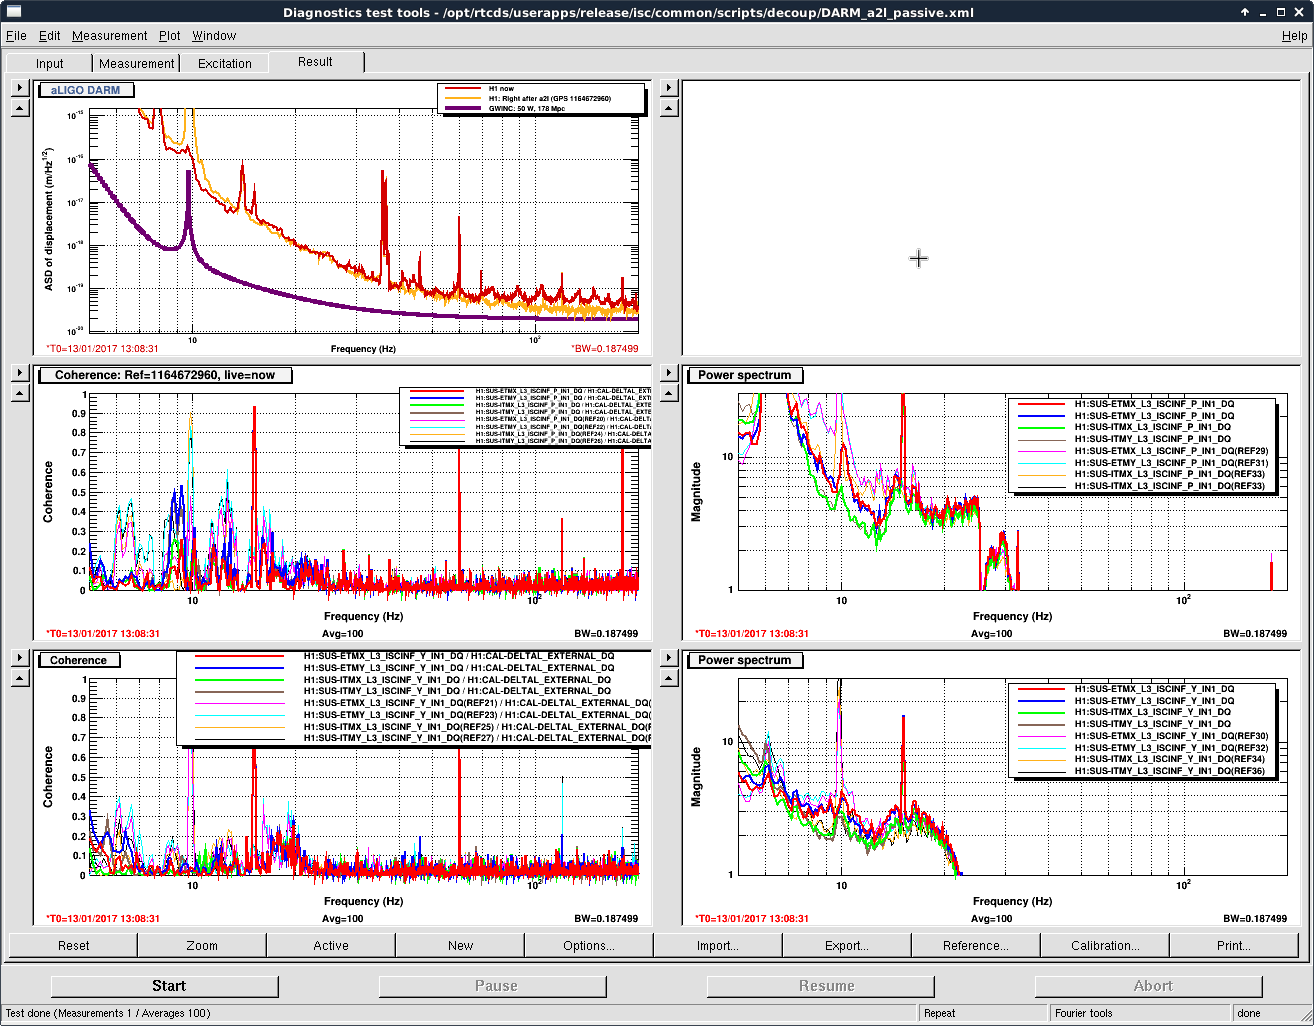The image size is (1314, 1026).
Task: Click the right-arrow button beside the ISCINF_P Power spectrum plot
Action: pyautogui.click(x=669, y=373)
